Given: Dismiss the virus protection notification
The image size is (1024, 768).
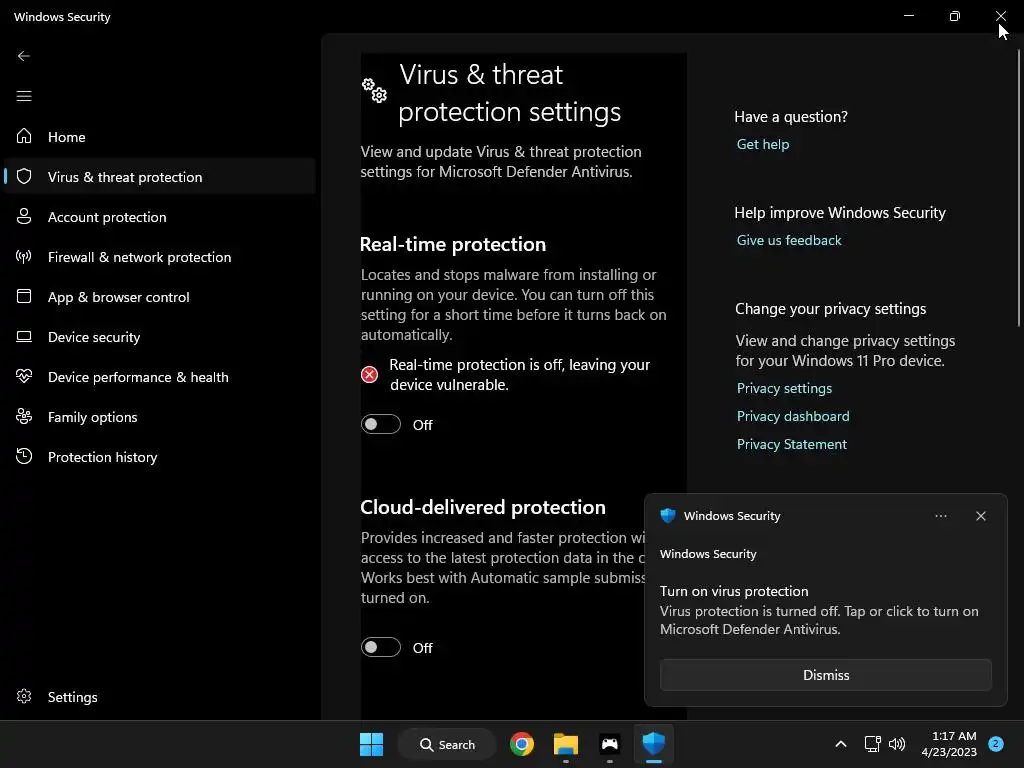Looking at the screenshot, I should point(825,675).
